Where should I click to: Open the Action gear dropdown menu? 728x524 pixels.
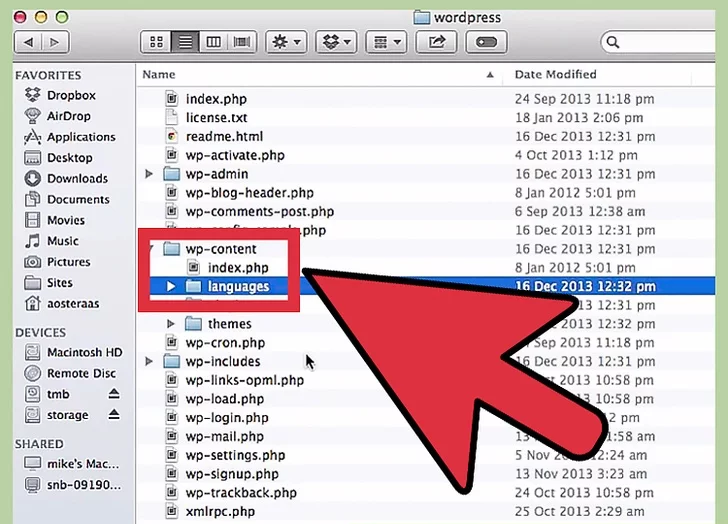286,42
